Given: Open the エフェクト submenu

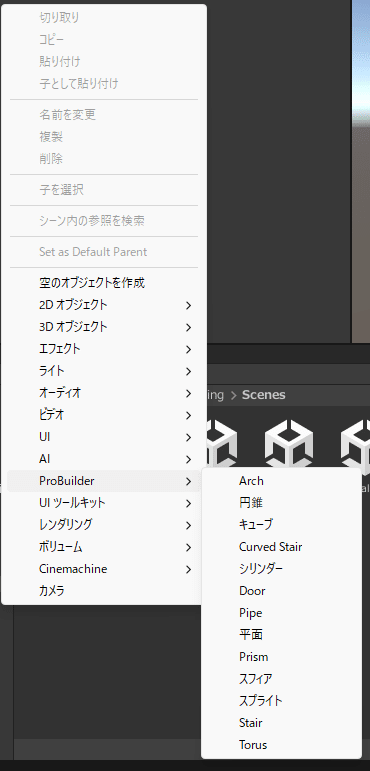Looking at the screenshot, I should (x=103, y=349).
